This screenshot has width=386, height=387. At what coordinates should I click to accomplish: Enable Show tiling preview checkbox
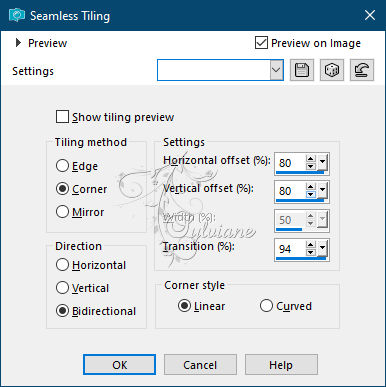tap(62, 117)
